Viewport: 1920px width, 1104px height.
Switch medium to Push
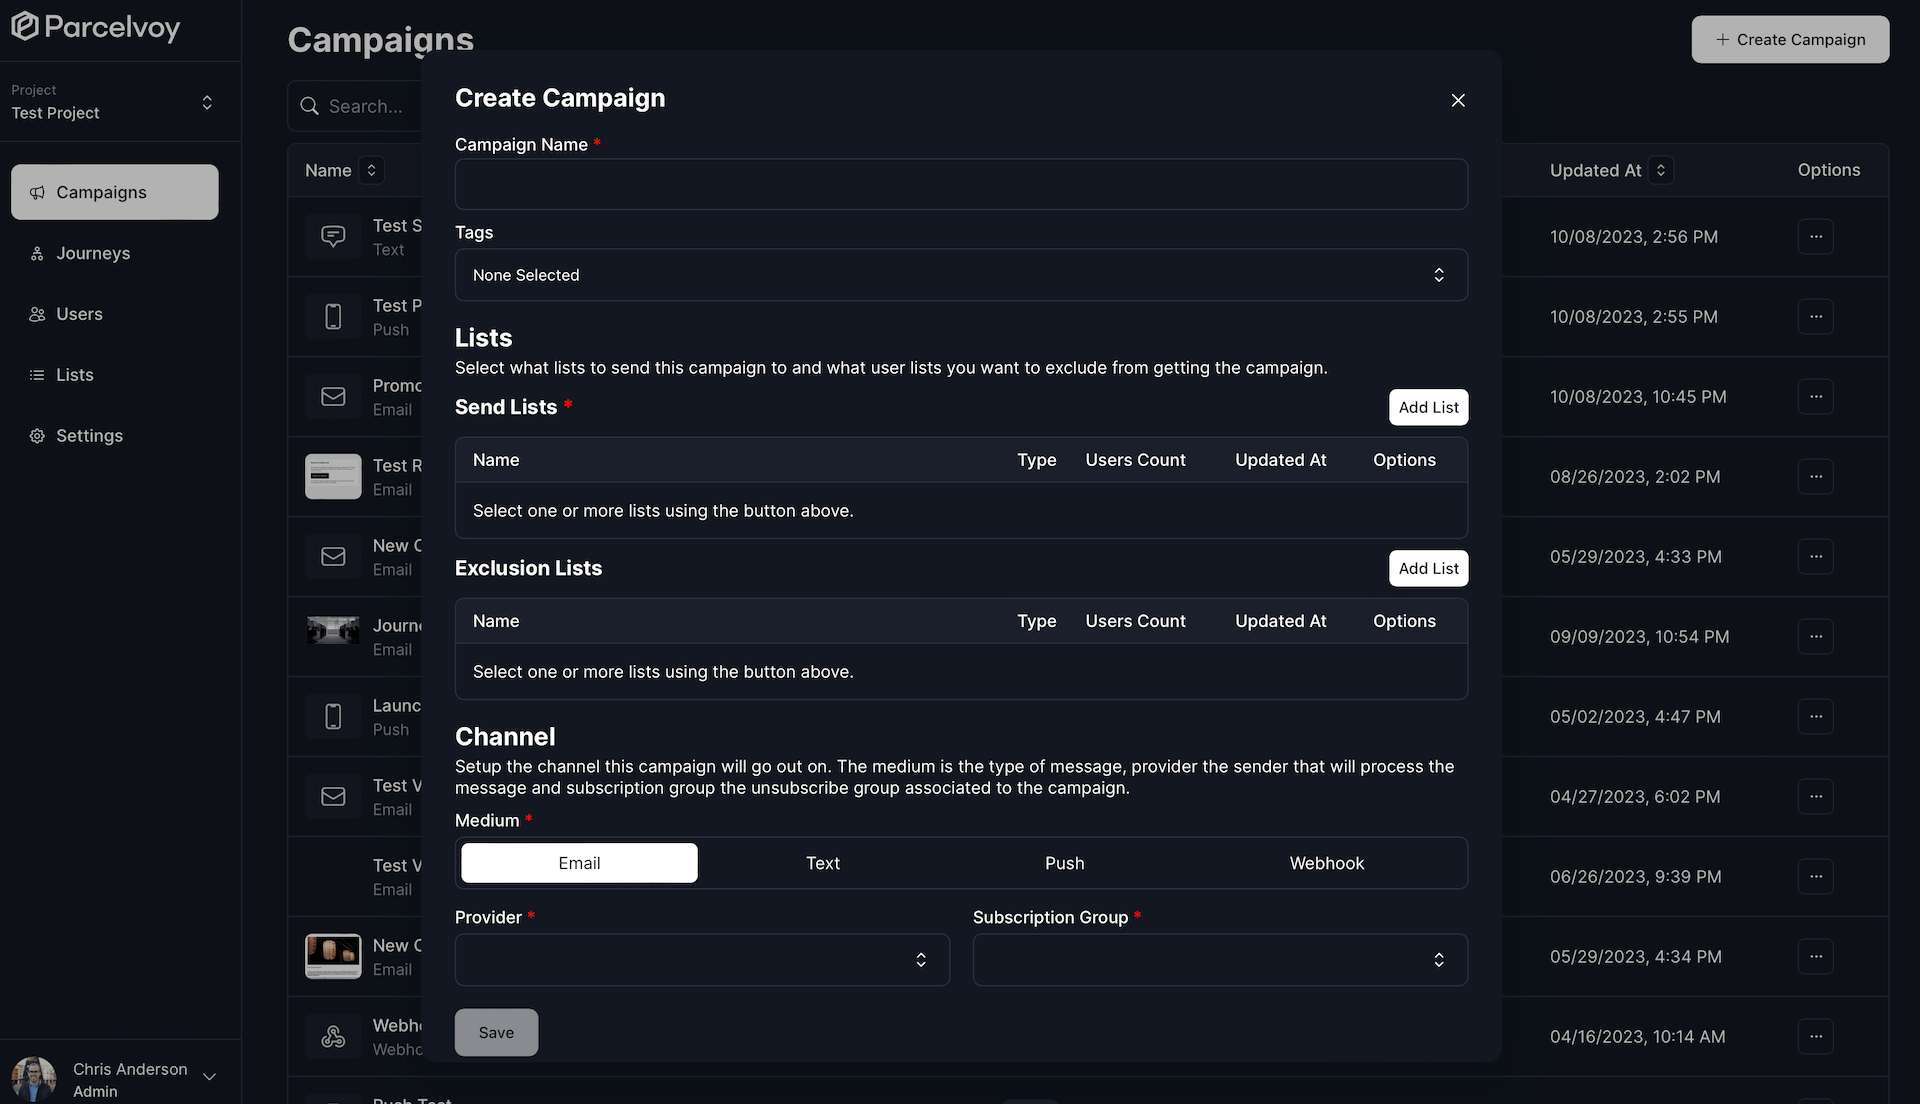[1064, 862]
